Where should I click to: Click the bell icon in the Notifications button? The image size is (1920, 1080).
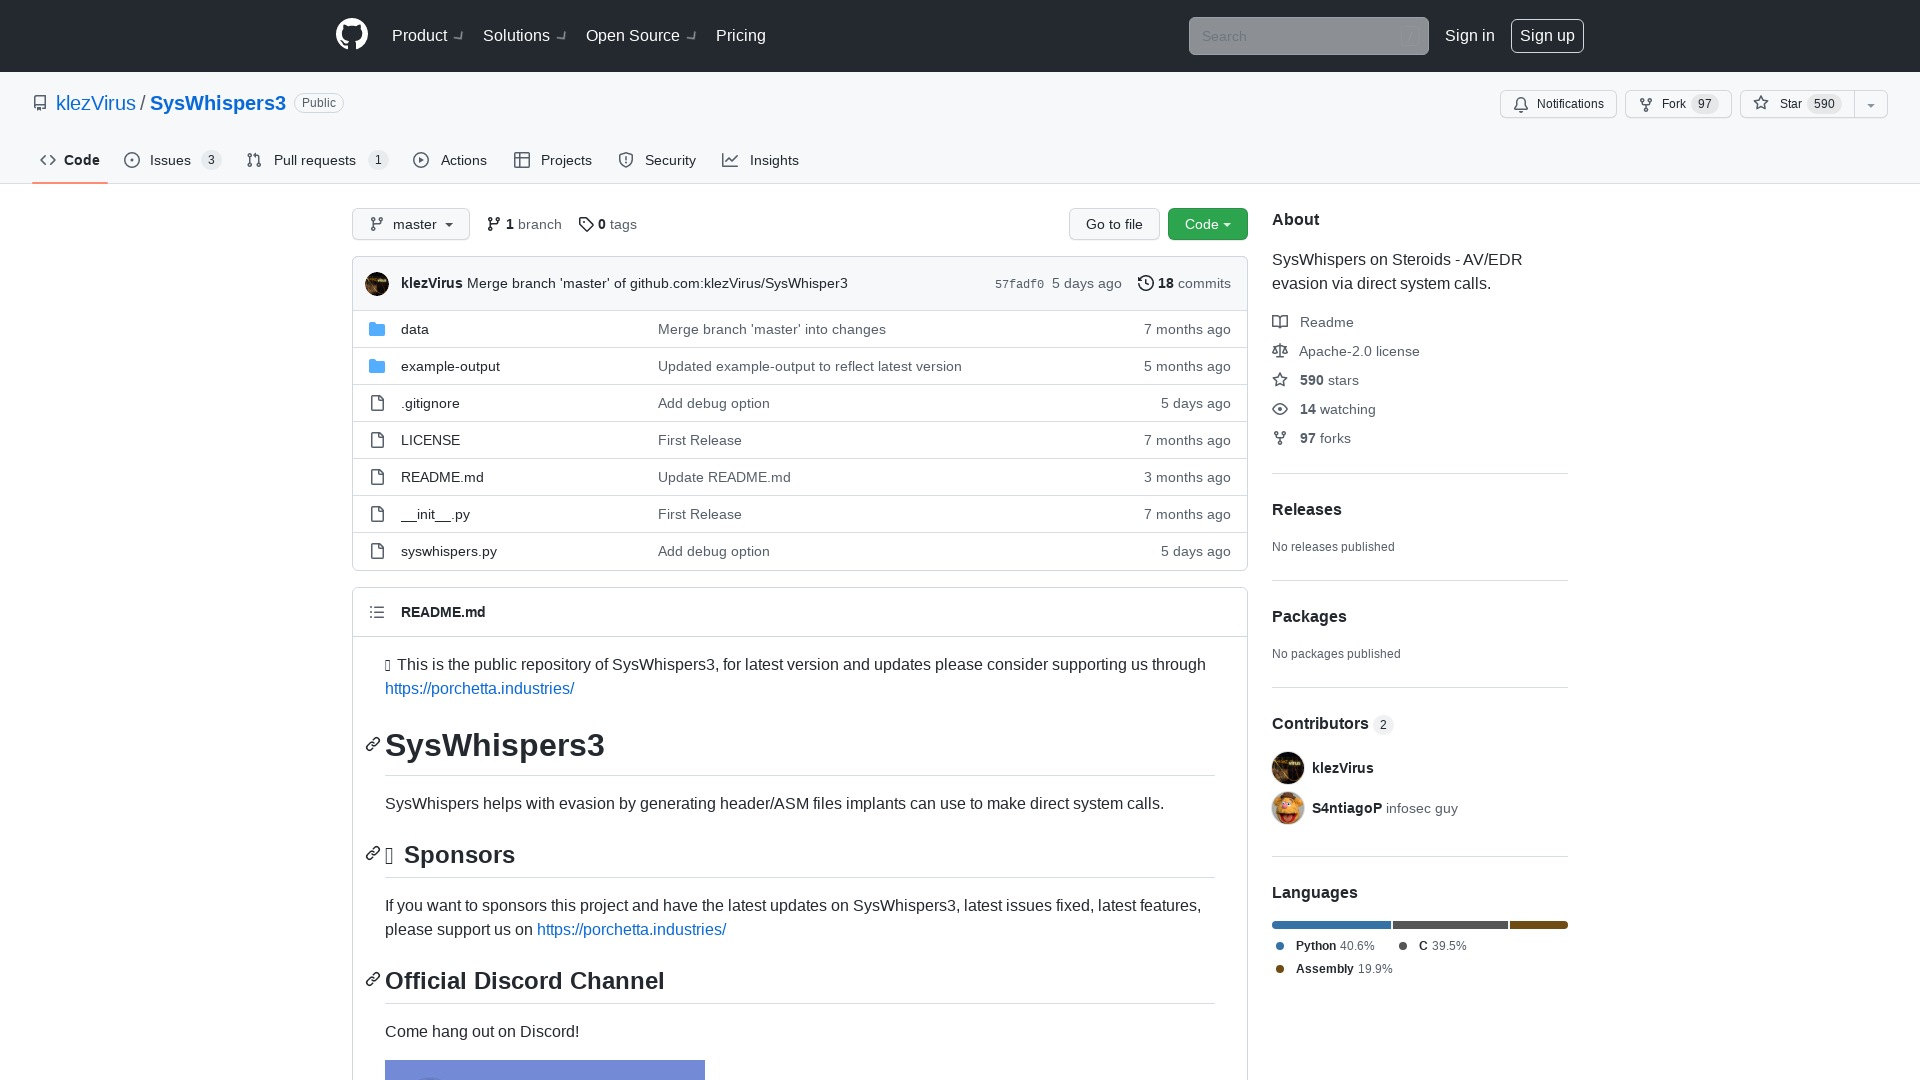[x=1521, y=104]
